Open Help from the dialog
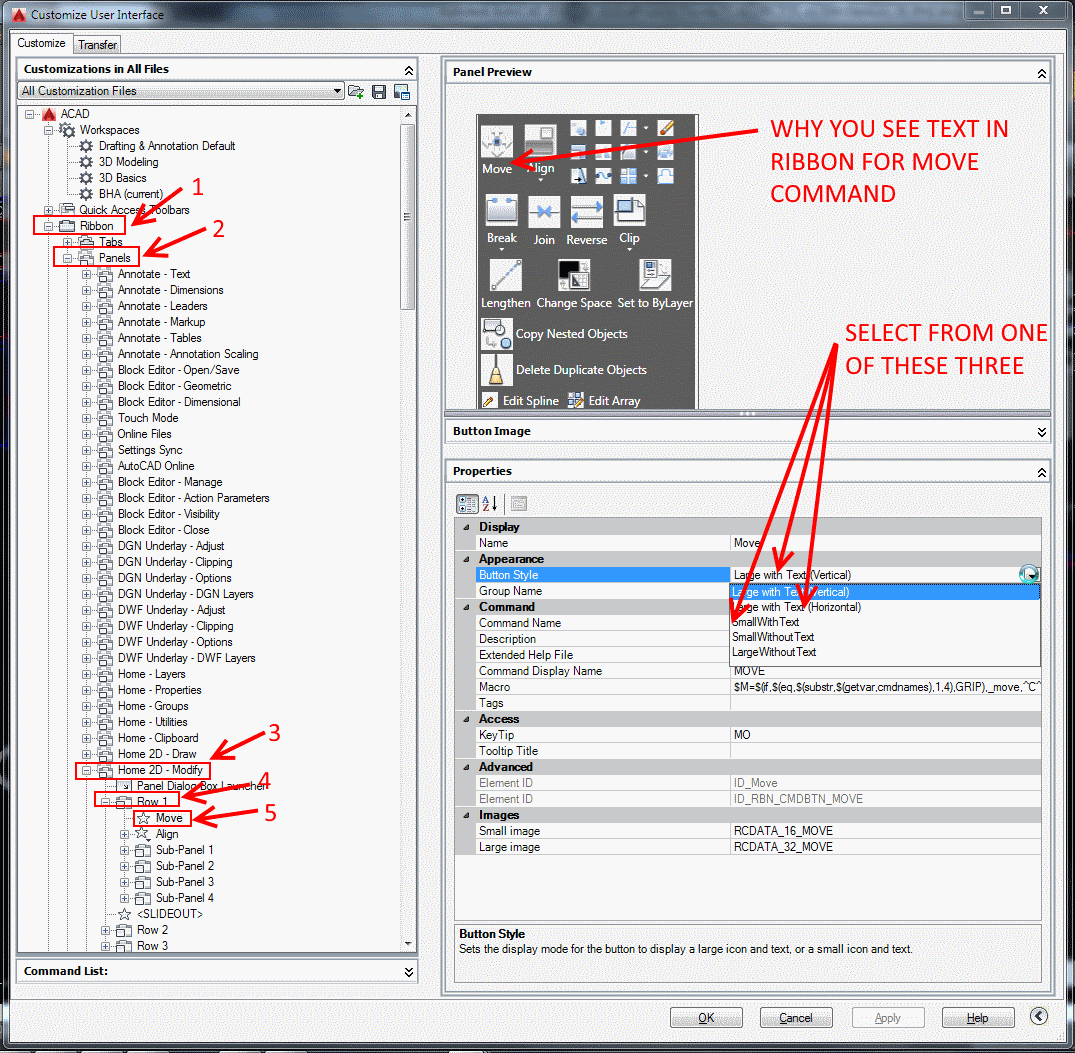The width and height of the screenshot is (1075, 1053). (x=978, y=1017)
